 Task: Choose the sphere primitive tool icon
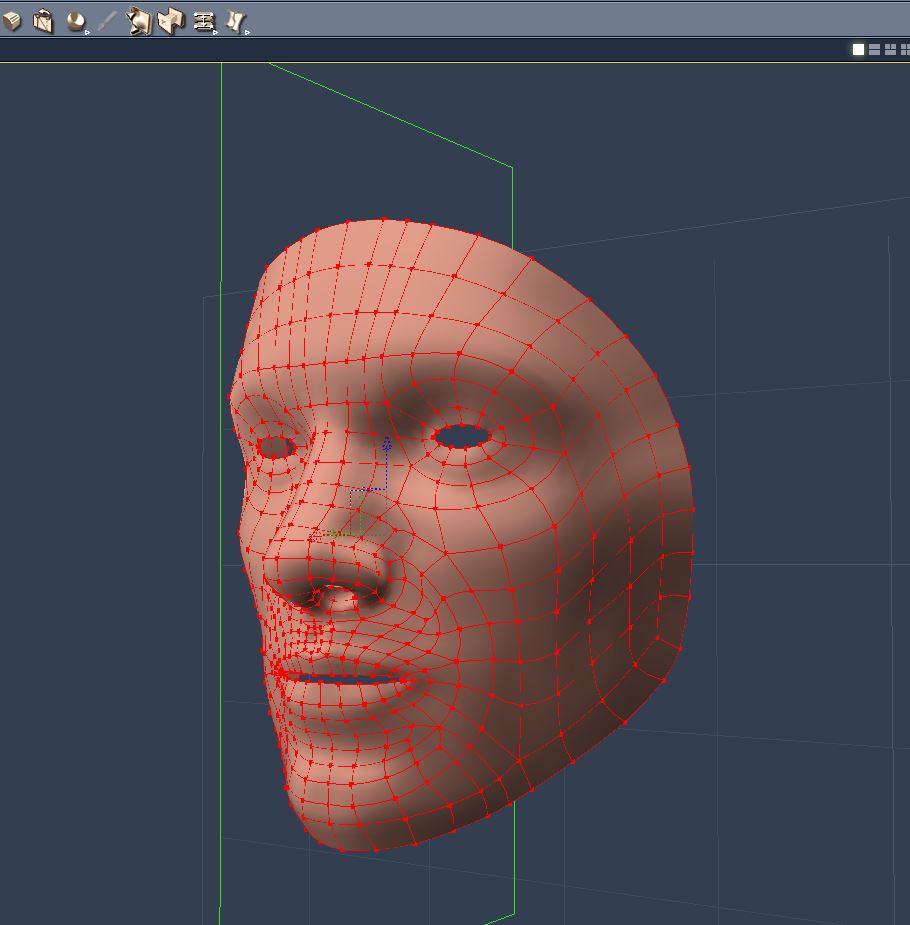point(75,21)
